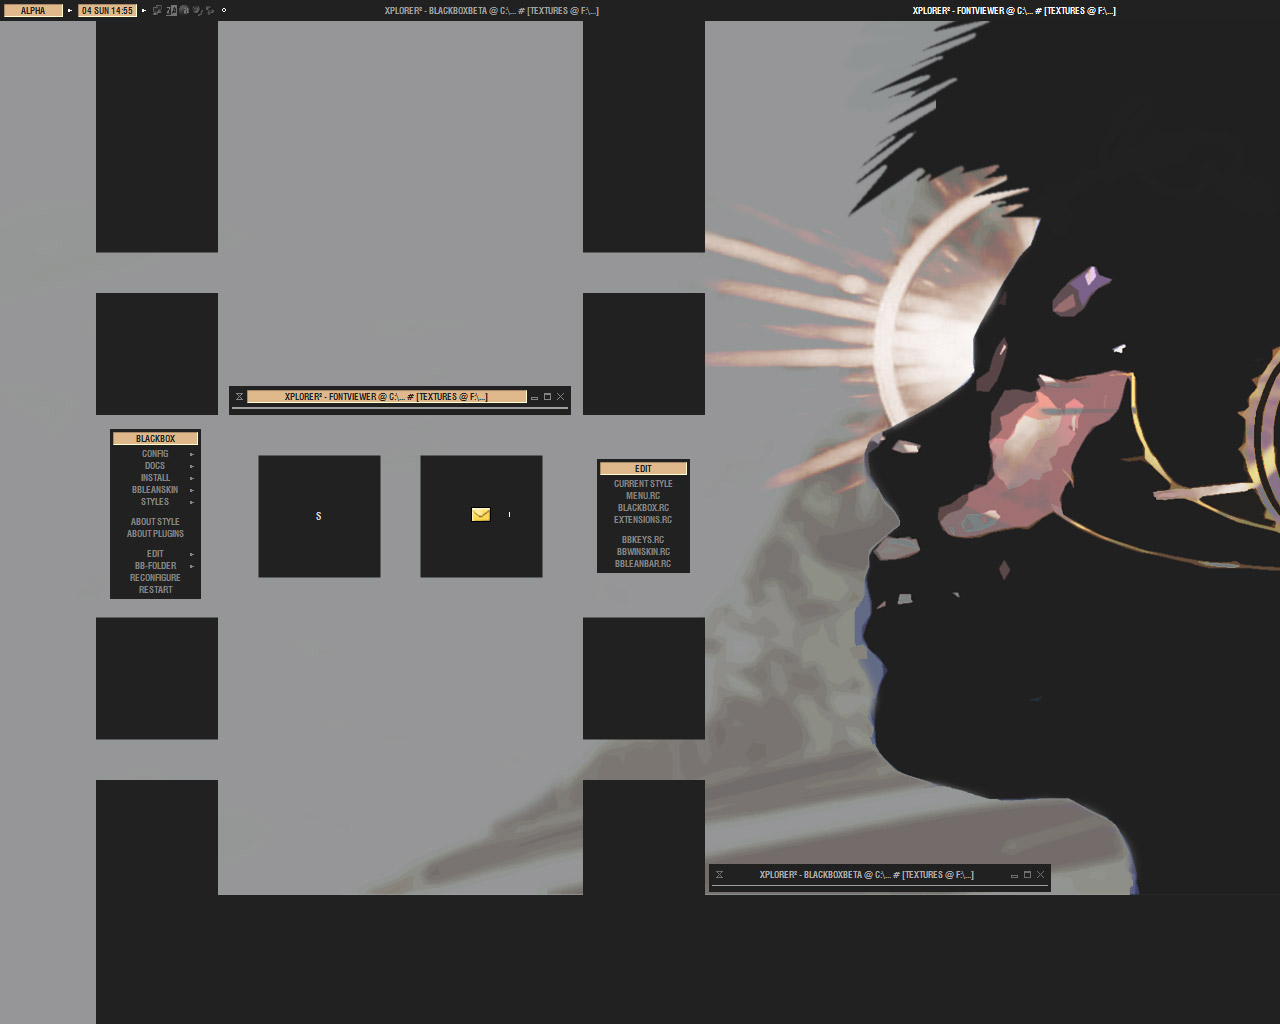Click the hourglass icon on the FontViewer title bar
This screenshot has width=1280, height=1024.
[x=240, y=397]
